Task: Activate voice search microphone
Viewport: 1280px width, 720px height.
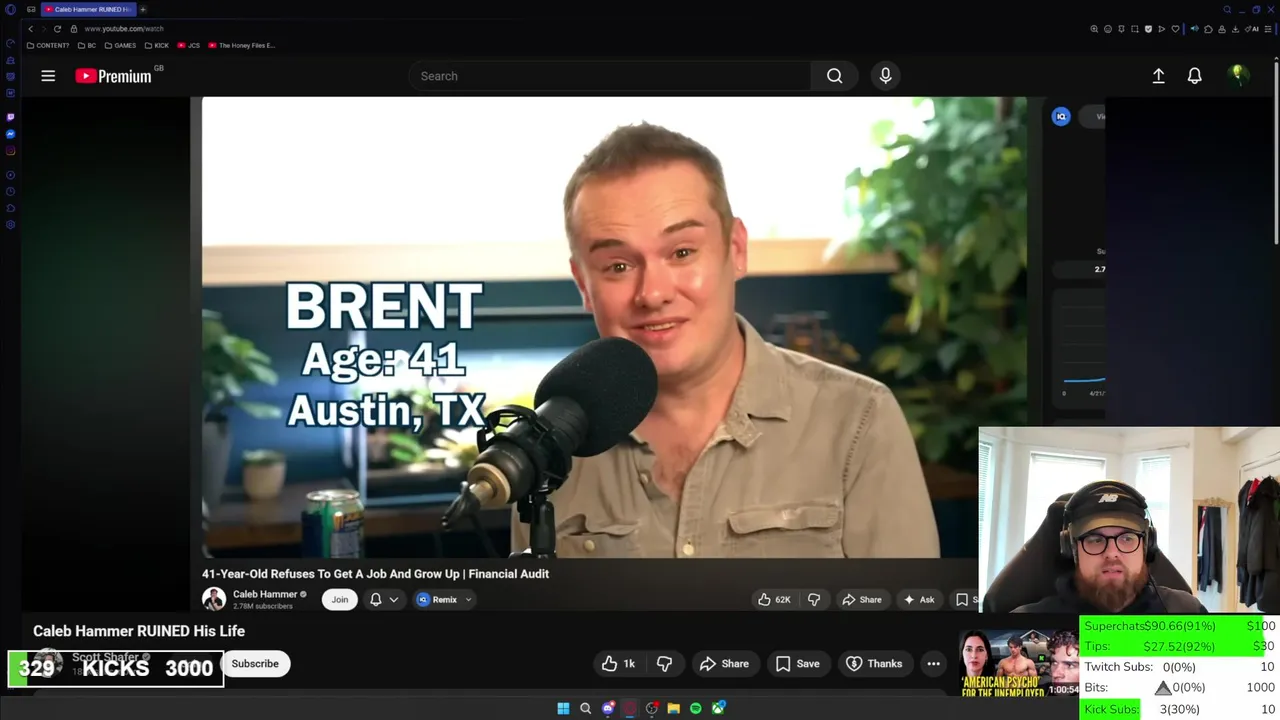Action: [885, 76]
